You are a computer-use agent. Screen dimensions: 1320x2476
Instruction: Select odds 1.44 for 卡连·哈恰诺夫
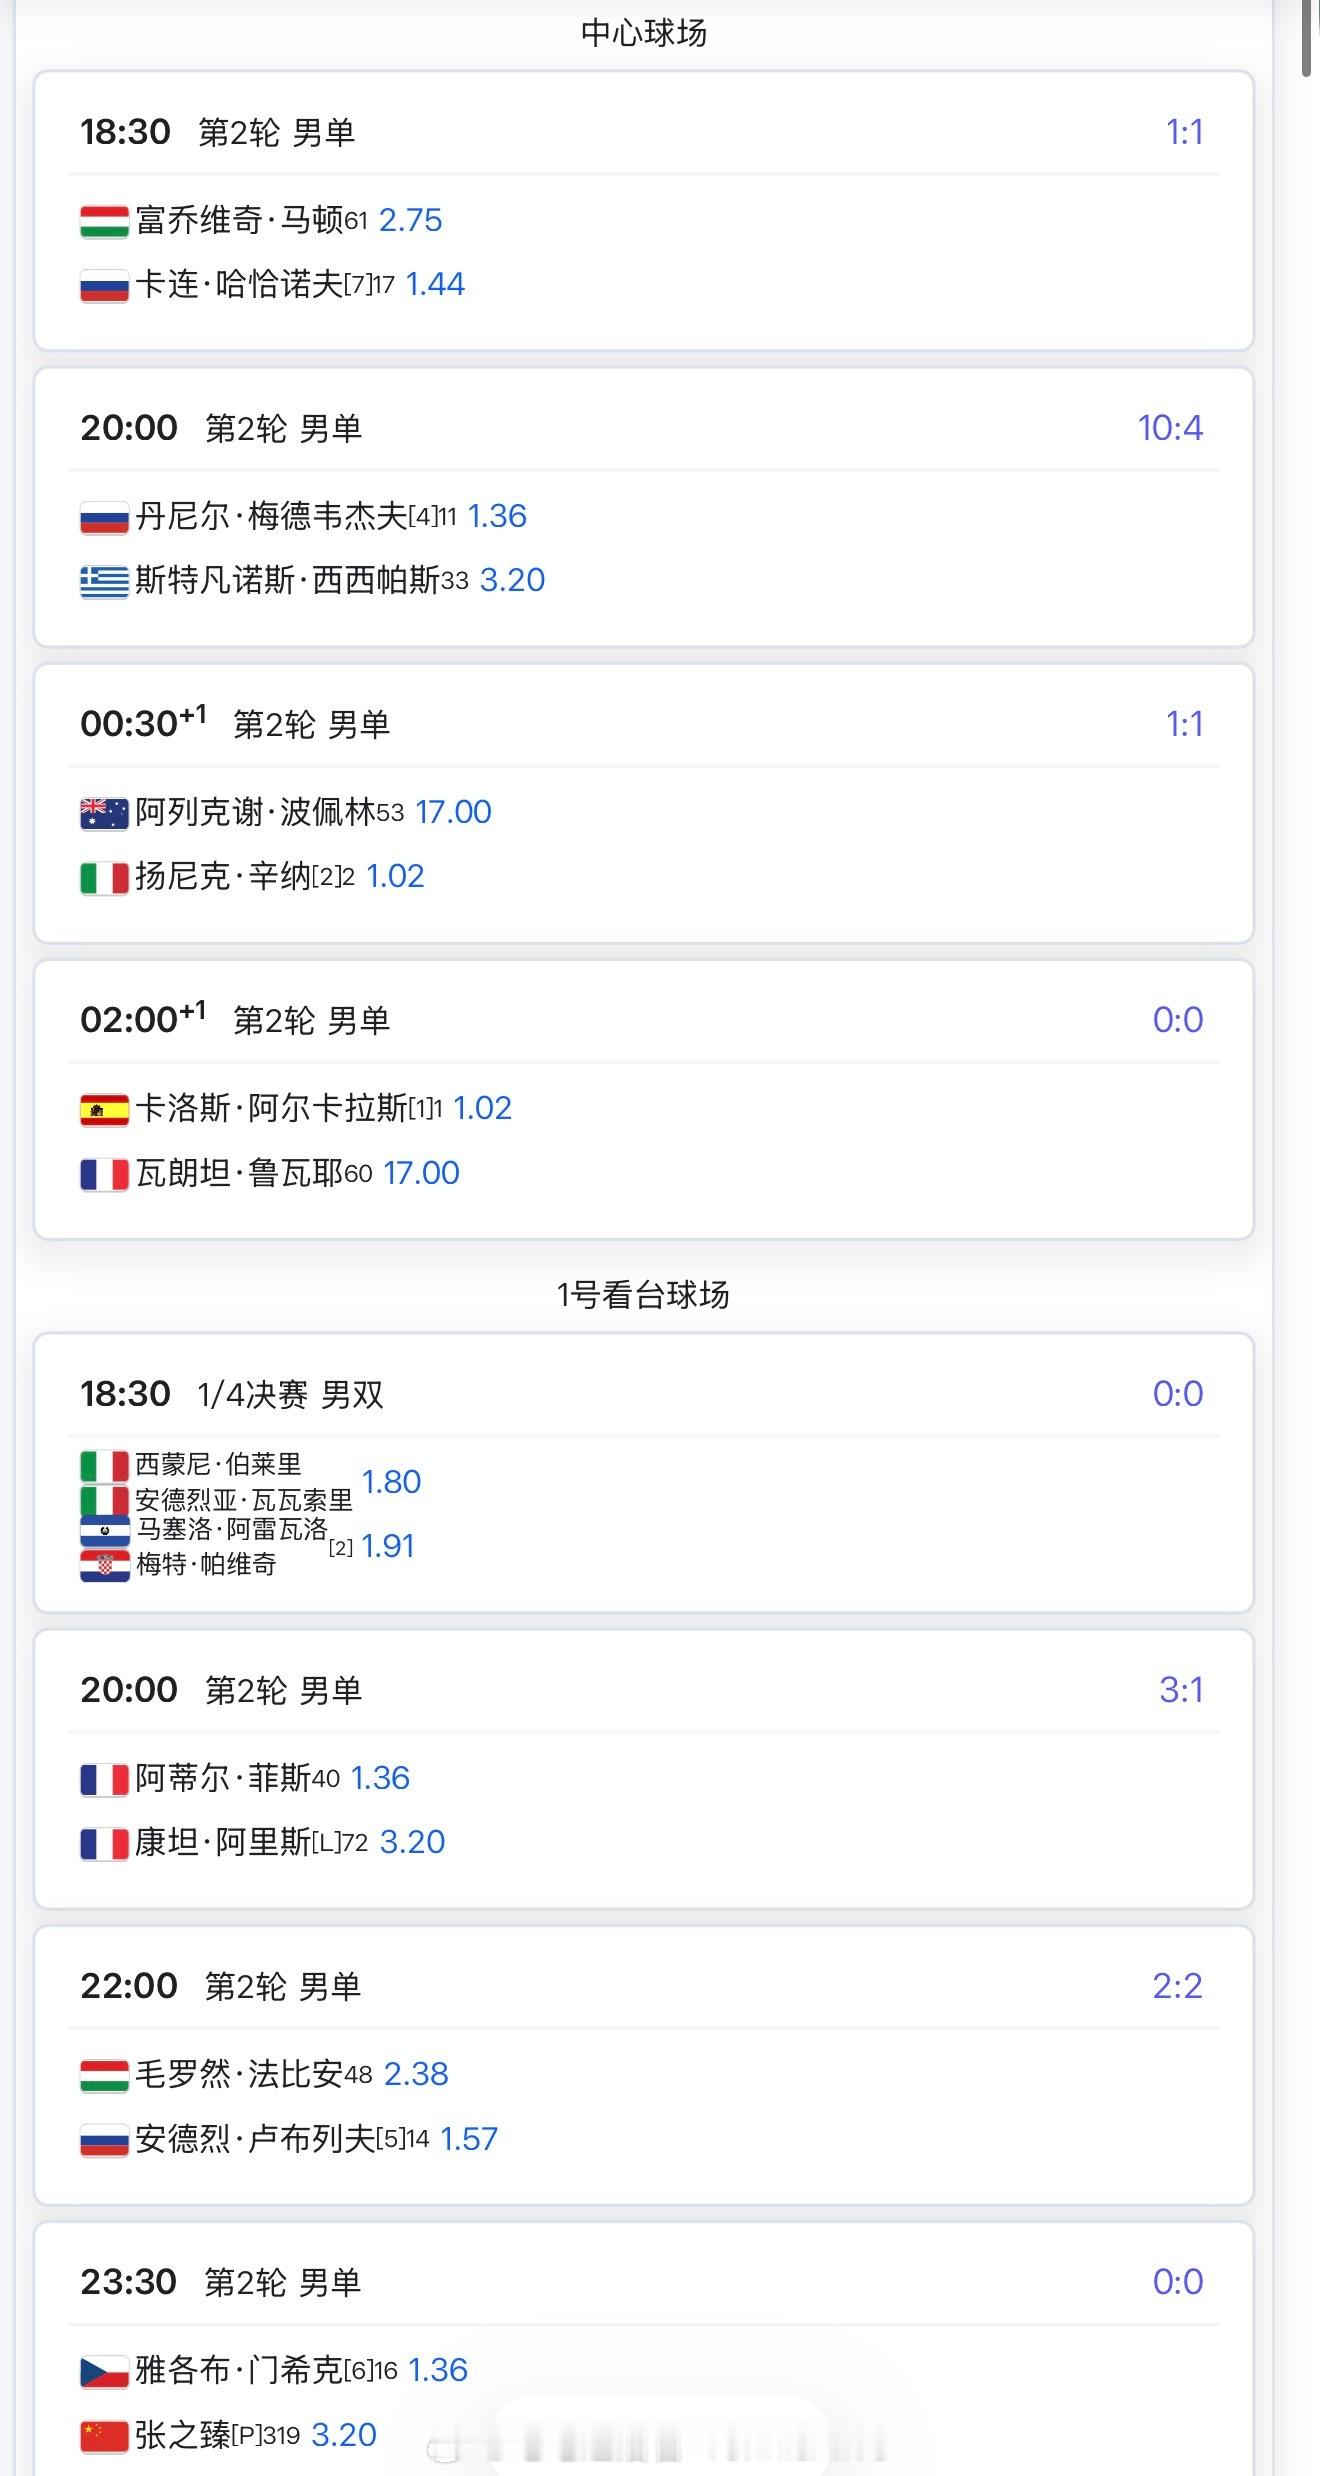pos(435,285)
